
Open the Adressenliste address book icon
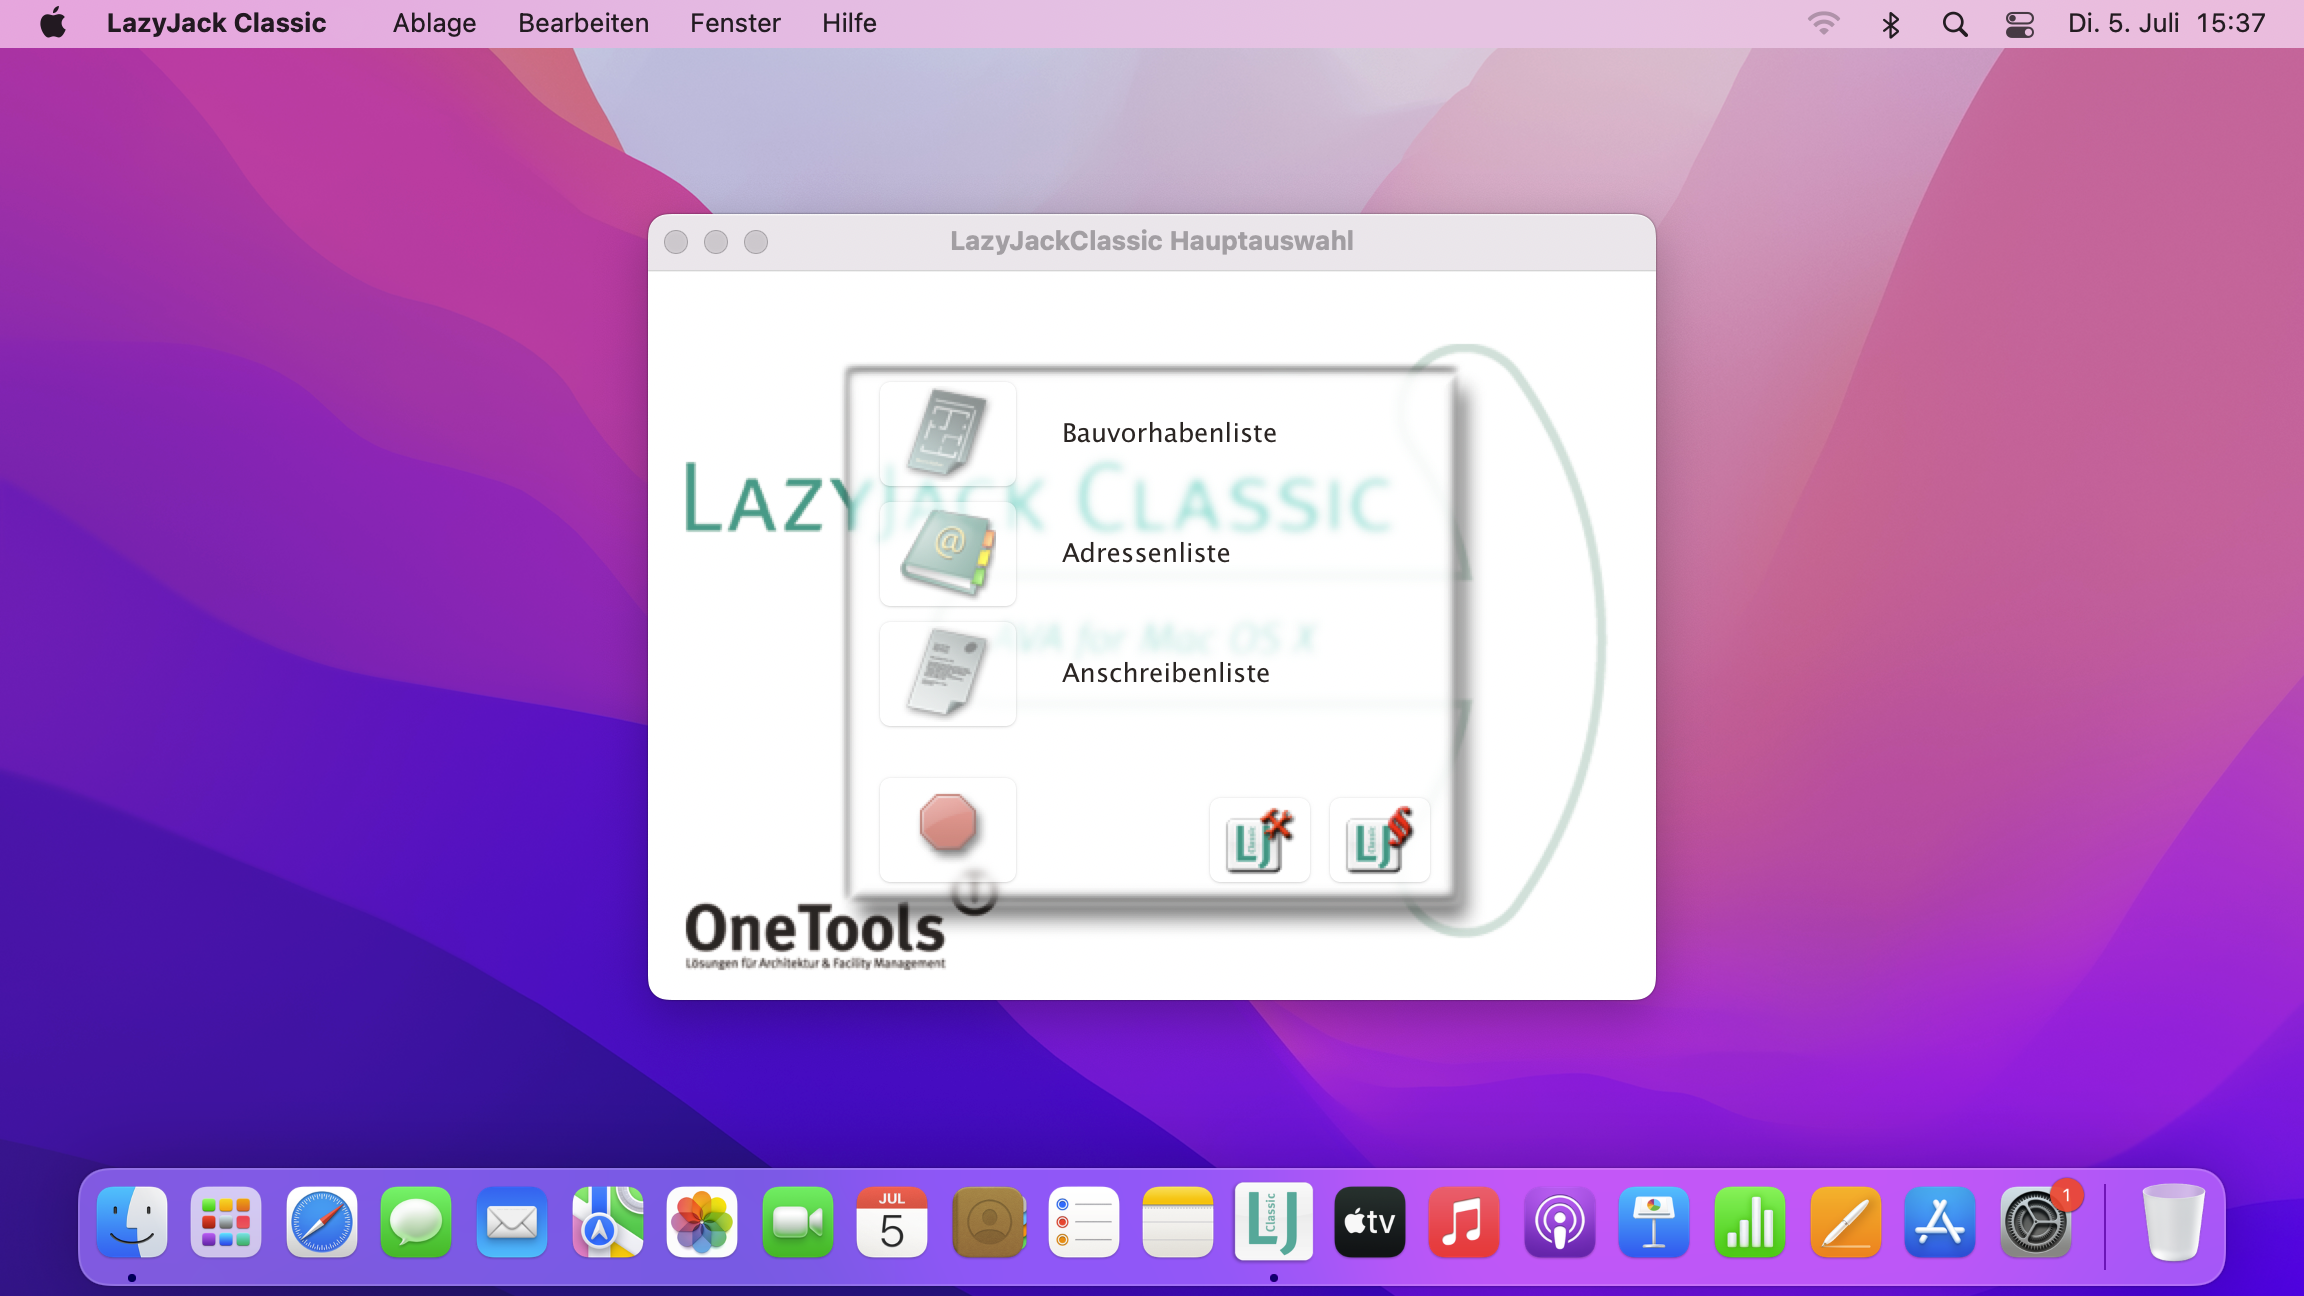[947, 553]
